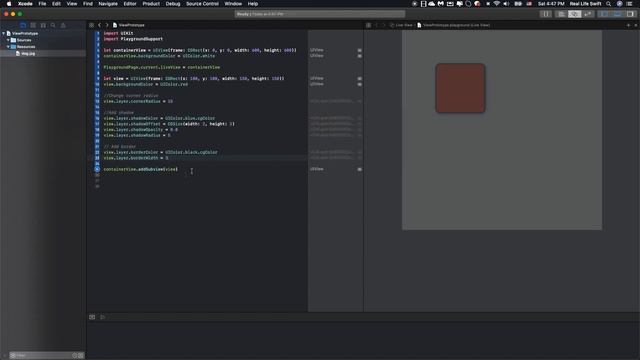Open the Library button in the toolbar
640x360 pixels.
click(x=545, y=14)
